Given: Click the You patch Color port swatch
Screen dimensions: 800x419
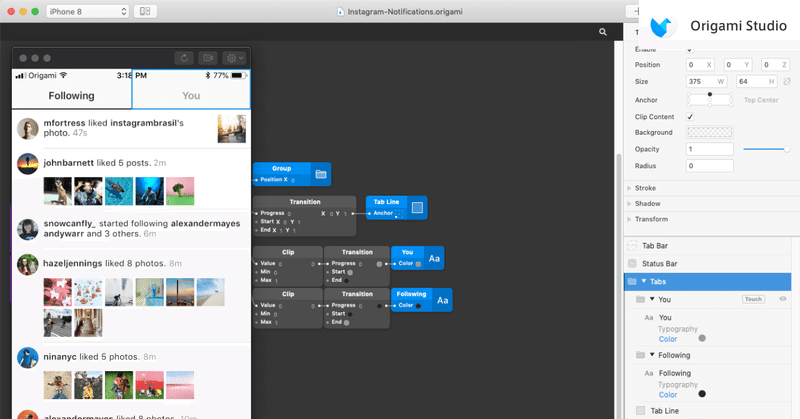Looking at the screenshot, I should pos(418,264).
